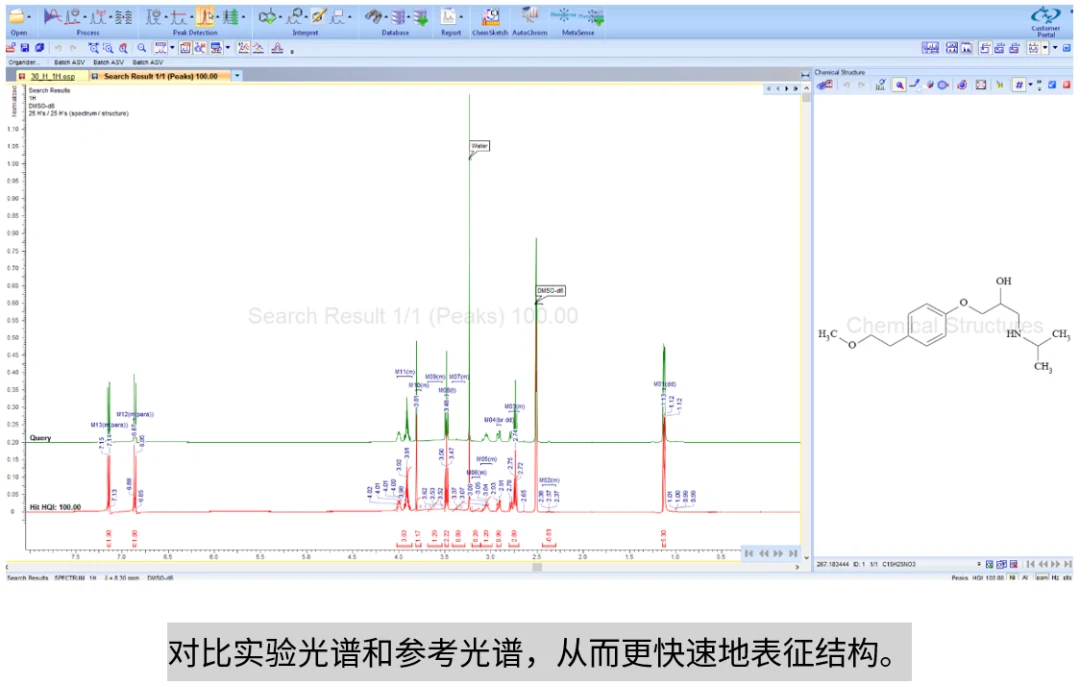Viewport: 1080px width, 685px height.
Task: Expand the atom numbering # dropdown arrow
Action: click(x=1030, y=85)
